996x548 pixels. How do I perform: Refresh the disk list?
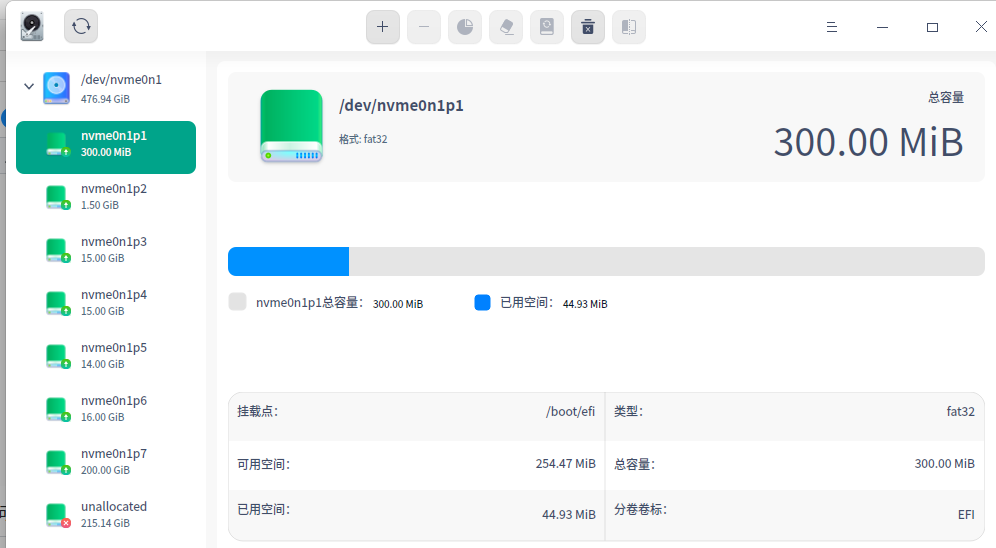[81, 26]
